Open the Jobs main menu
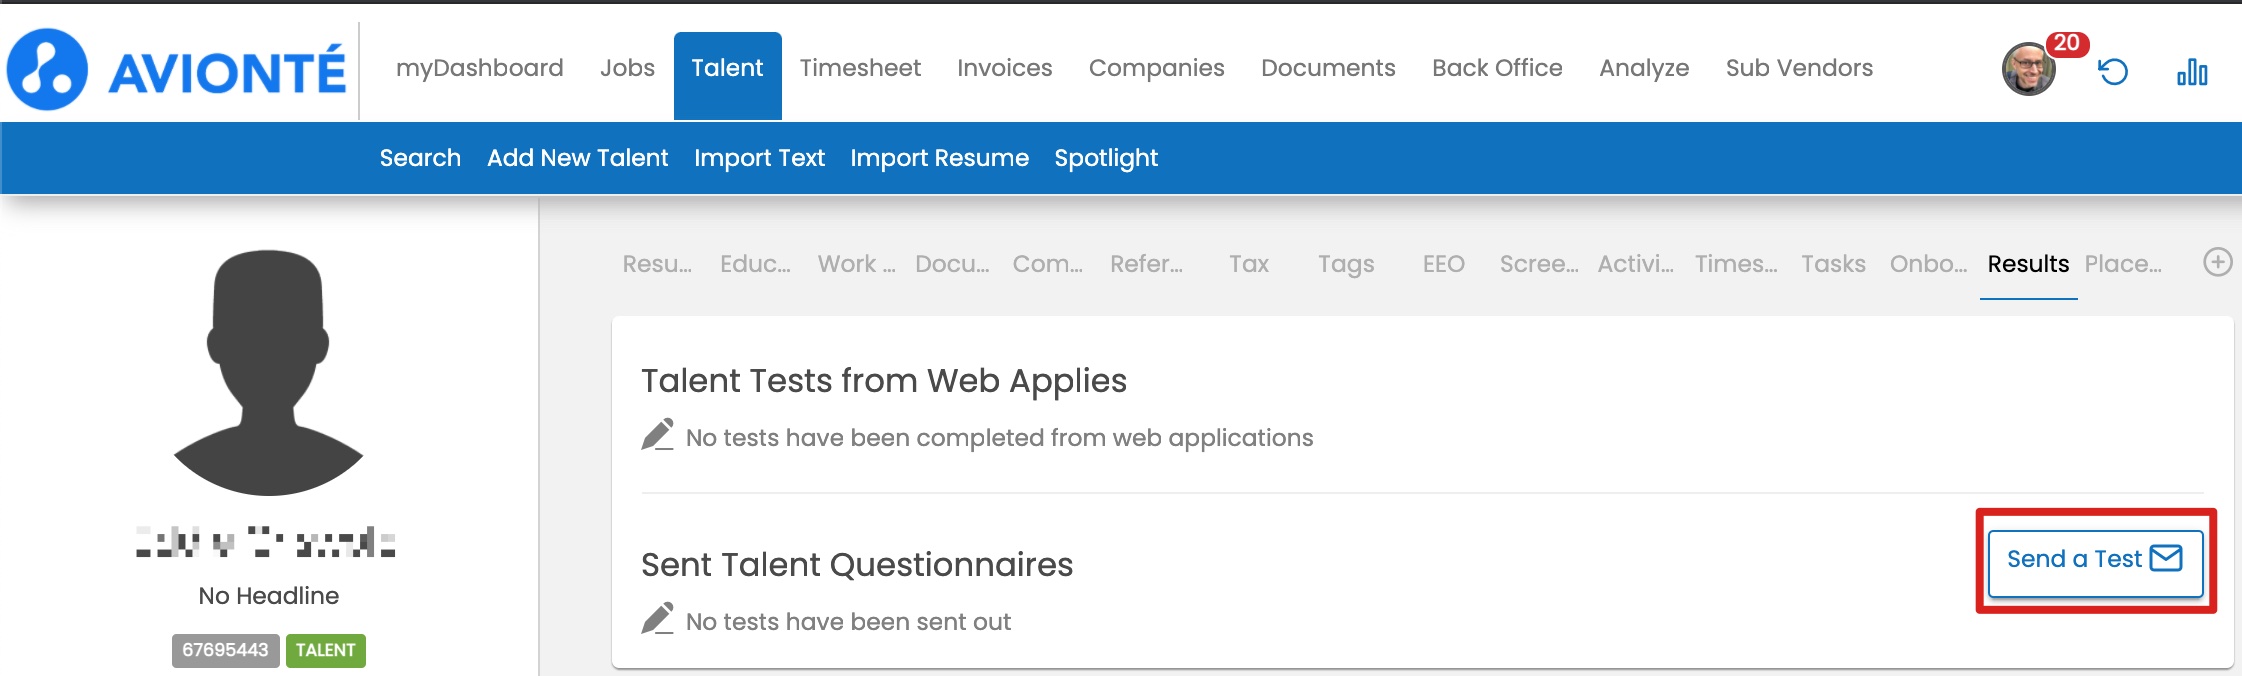Screen dimensions: 2242x676 [627, 68]
